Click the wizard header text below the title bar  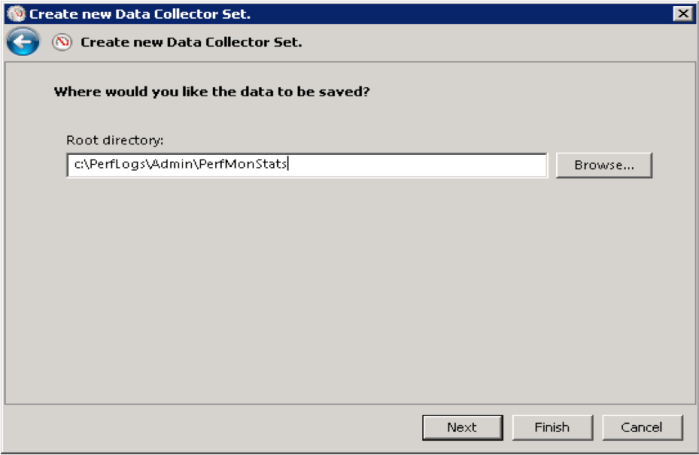(191, 42)
